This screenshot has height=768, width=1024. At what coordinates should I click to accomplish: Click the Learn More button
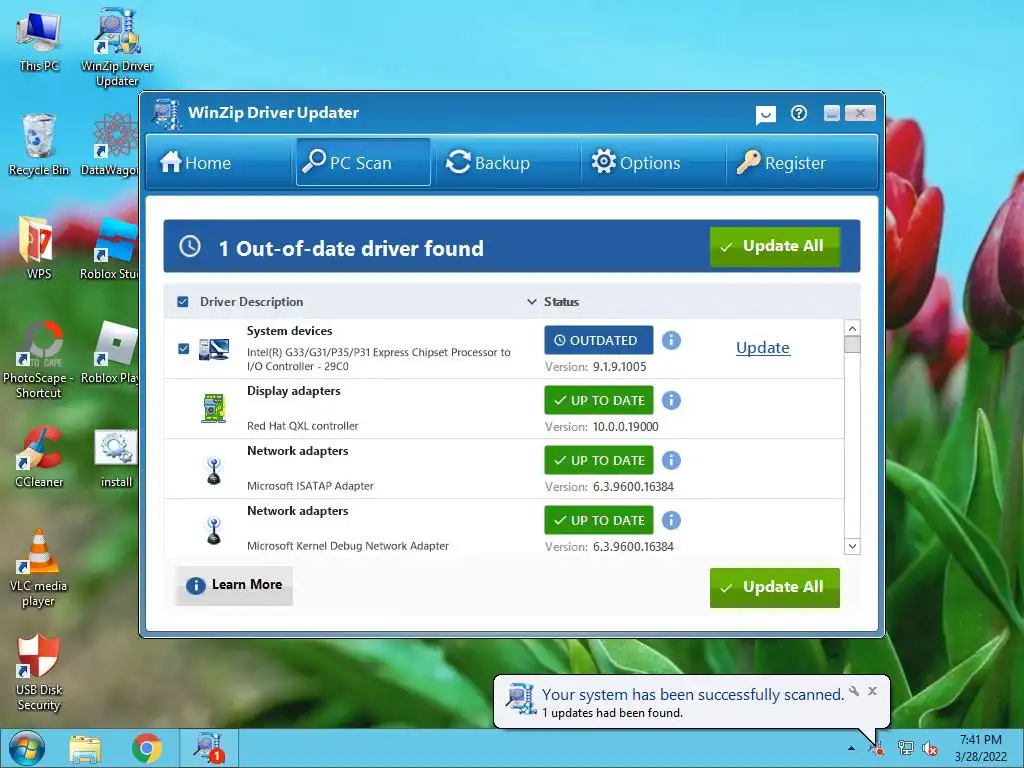coord(234,585)
